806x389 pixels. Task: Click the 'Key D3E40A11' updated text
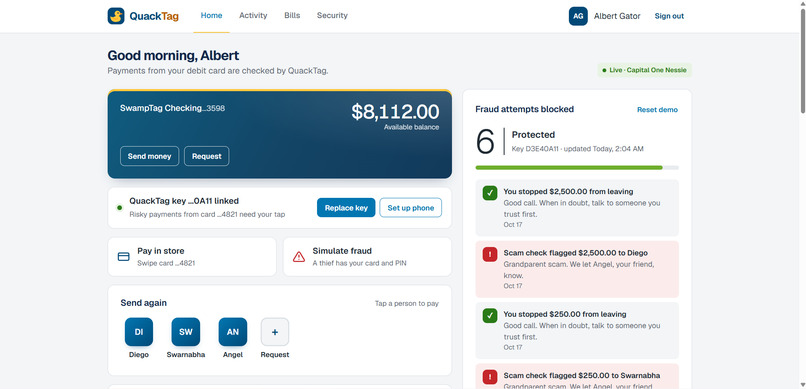point(577,149)
